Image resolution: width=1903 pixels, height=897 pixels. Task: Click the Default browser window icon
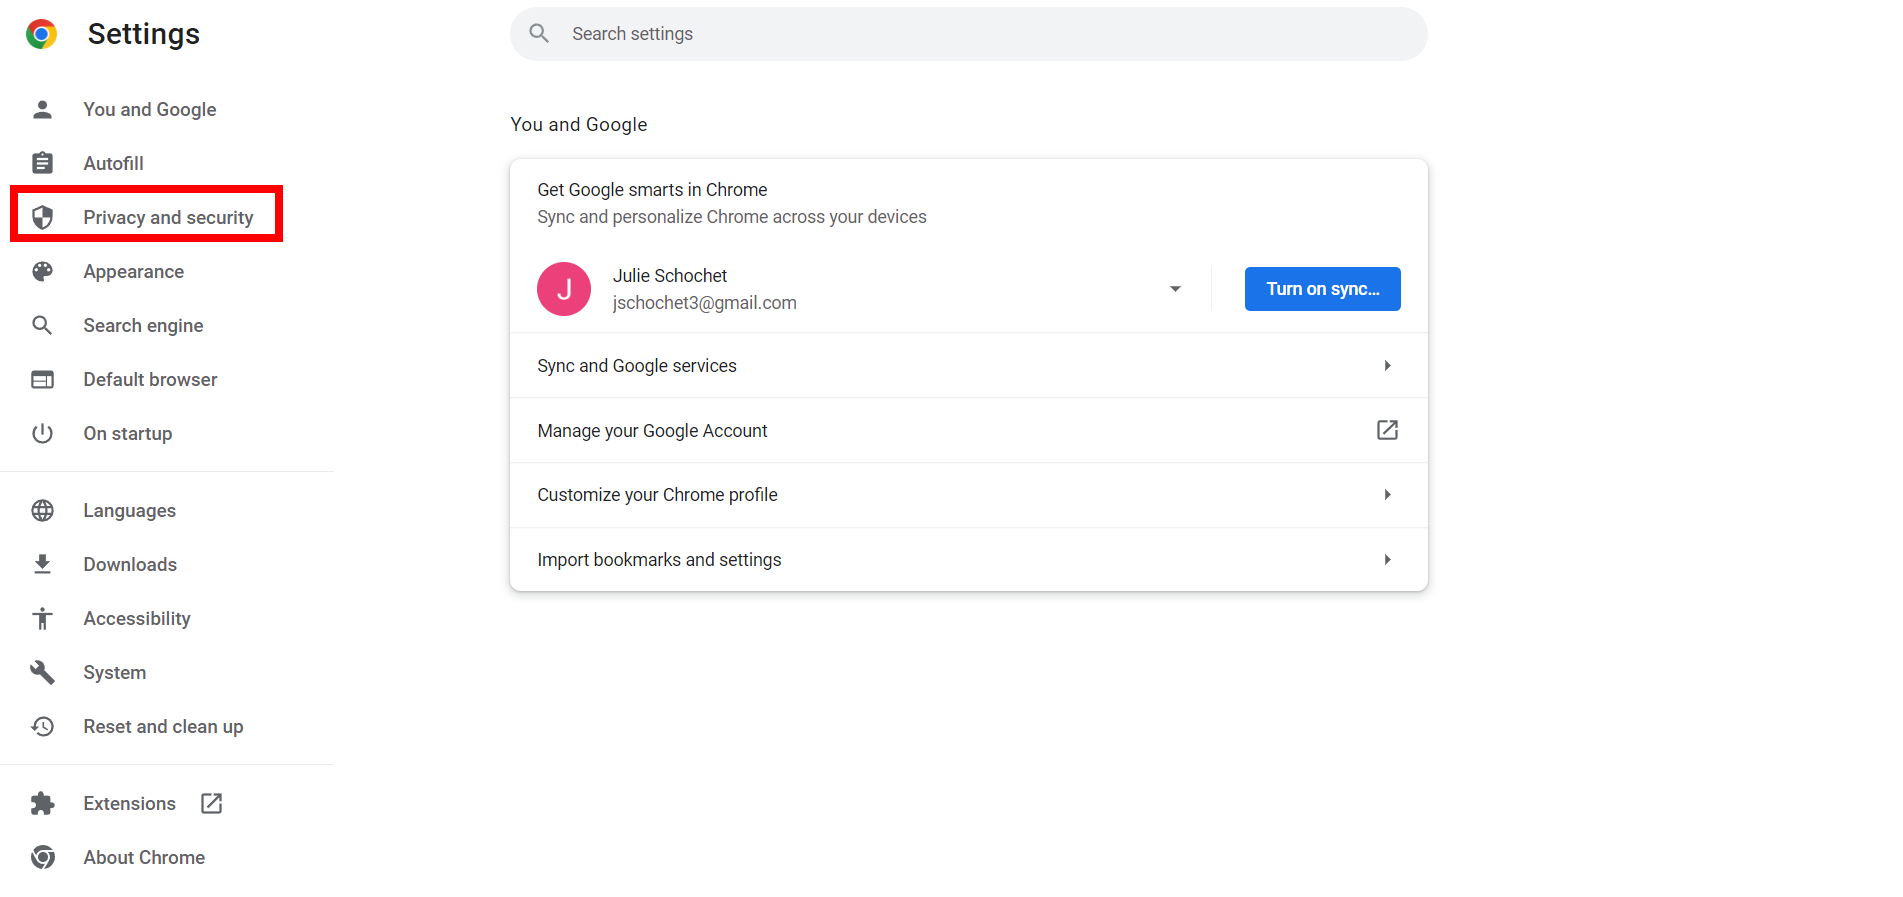pos(42,379)
